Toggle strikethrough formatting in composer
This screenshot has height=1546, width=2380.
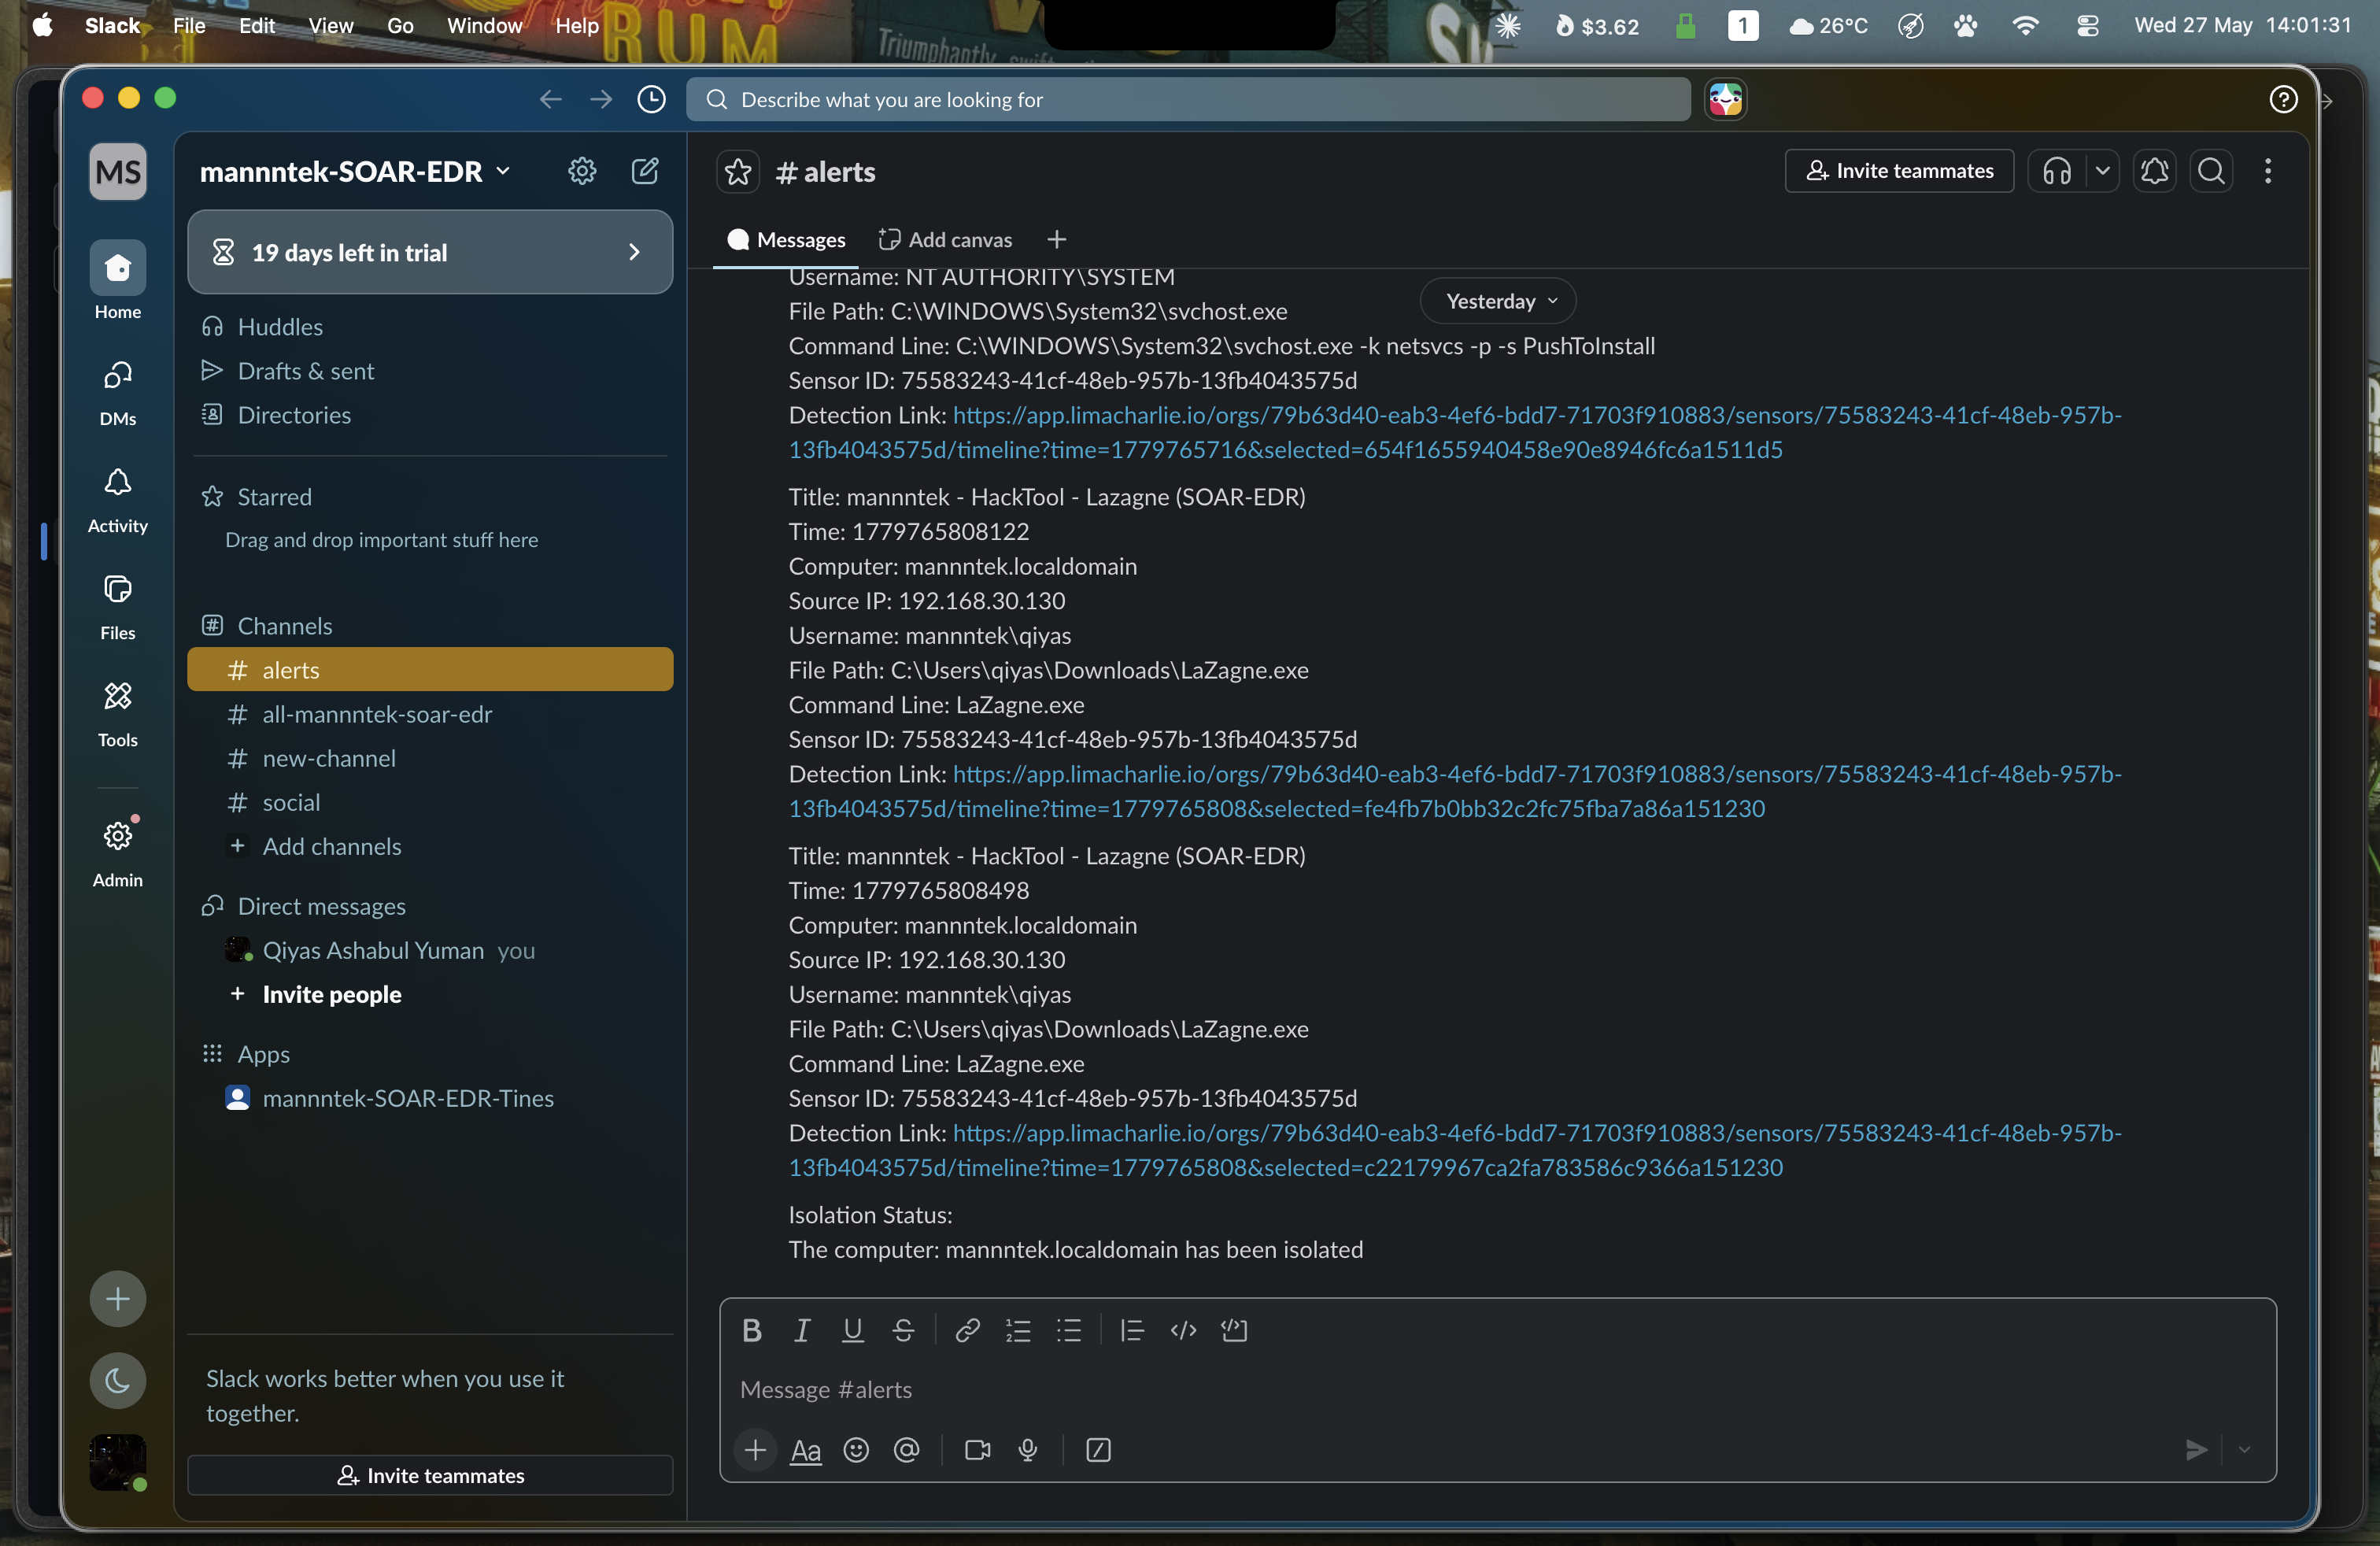point(903,1330)
